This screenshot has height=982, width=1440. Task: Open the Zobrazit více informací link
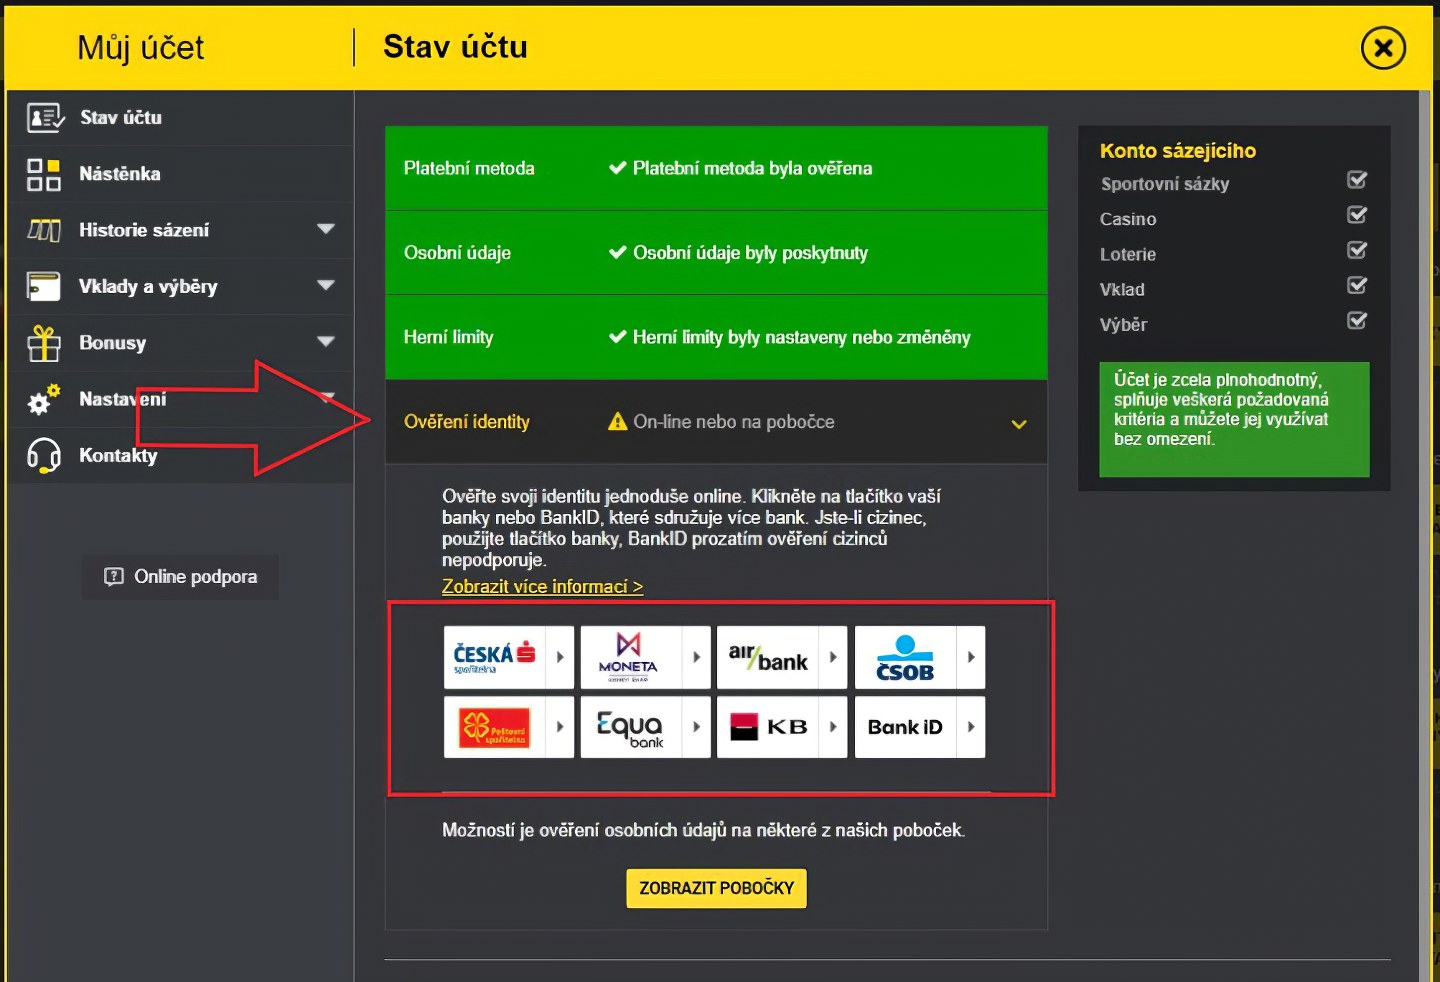click(543, 587)
